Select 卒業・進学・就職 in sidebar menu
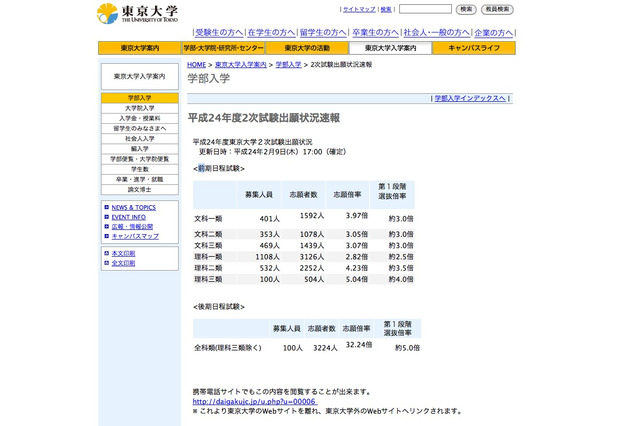This screenshot has width=640, height=426. point(140,180)
